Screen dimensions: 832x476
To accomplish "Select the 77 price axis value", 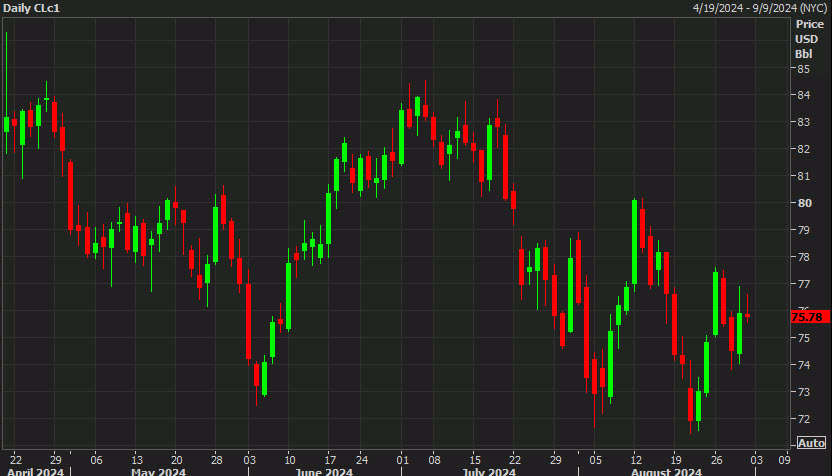I will [803, 284].
